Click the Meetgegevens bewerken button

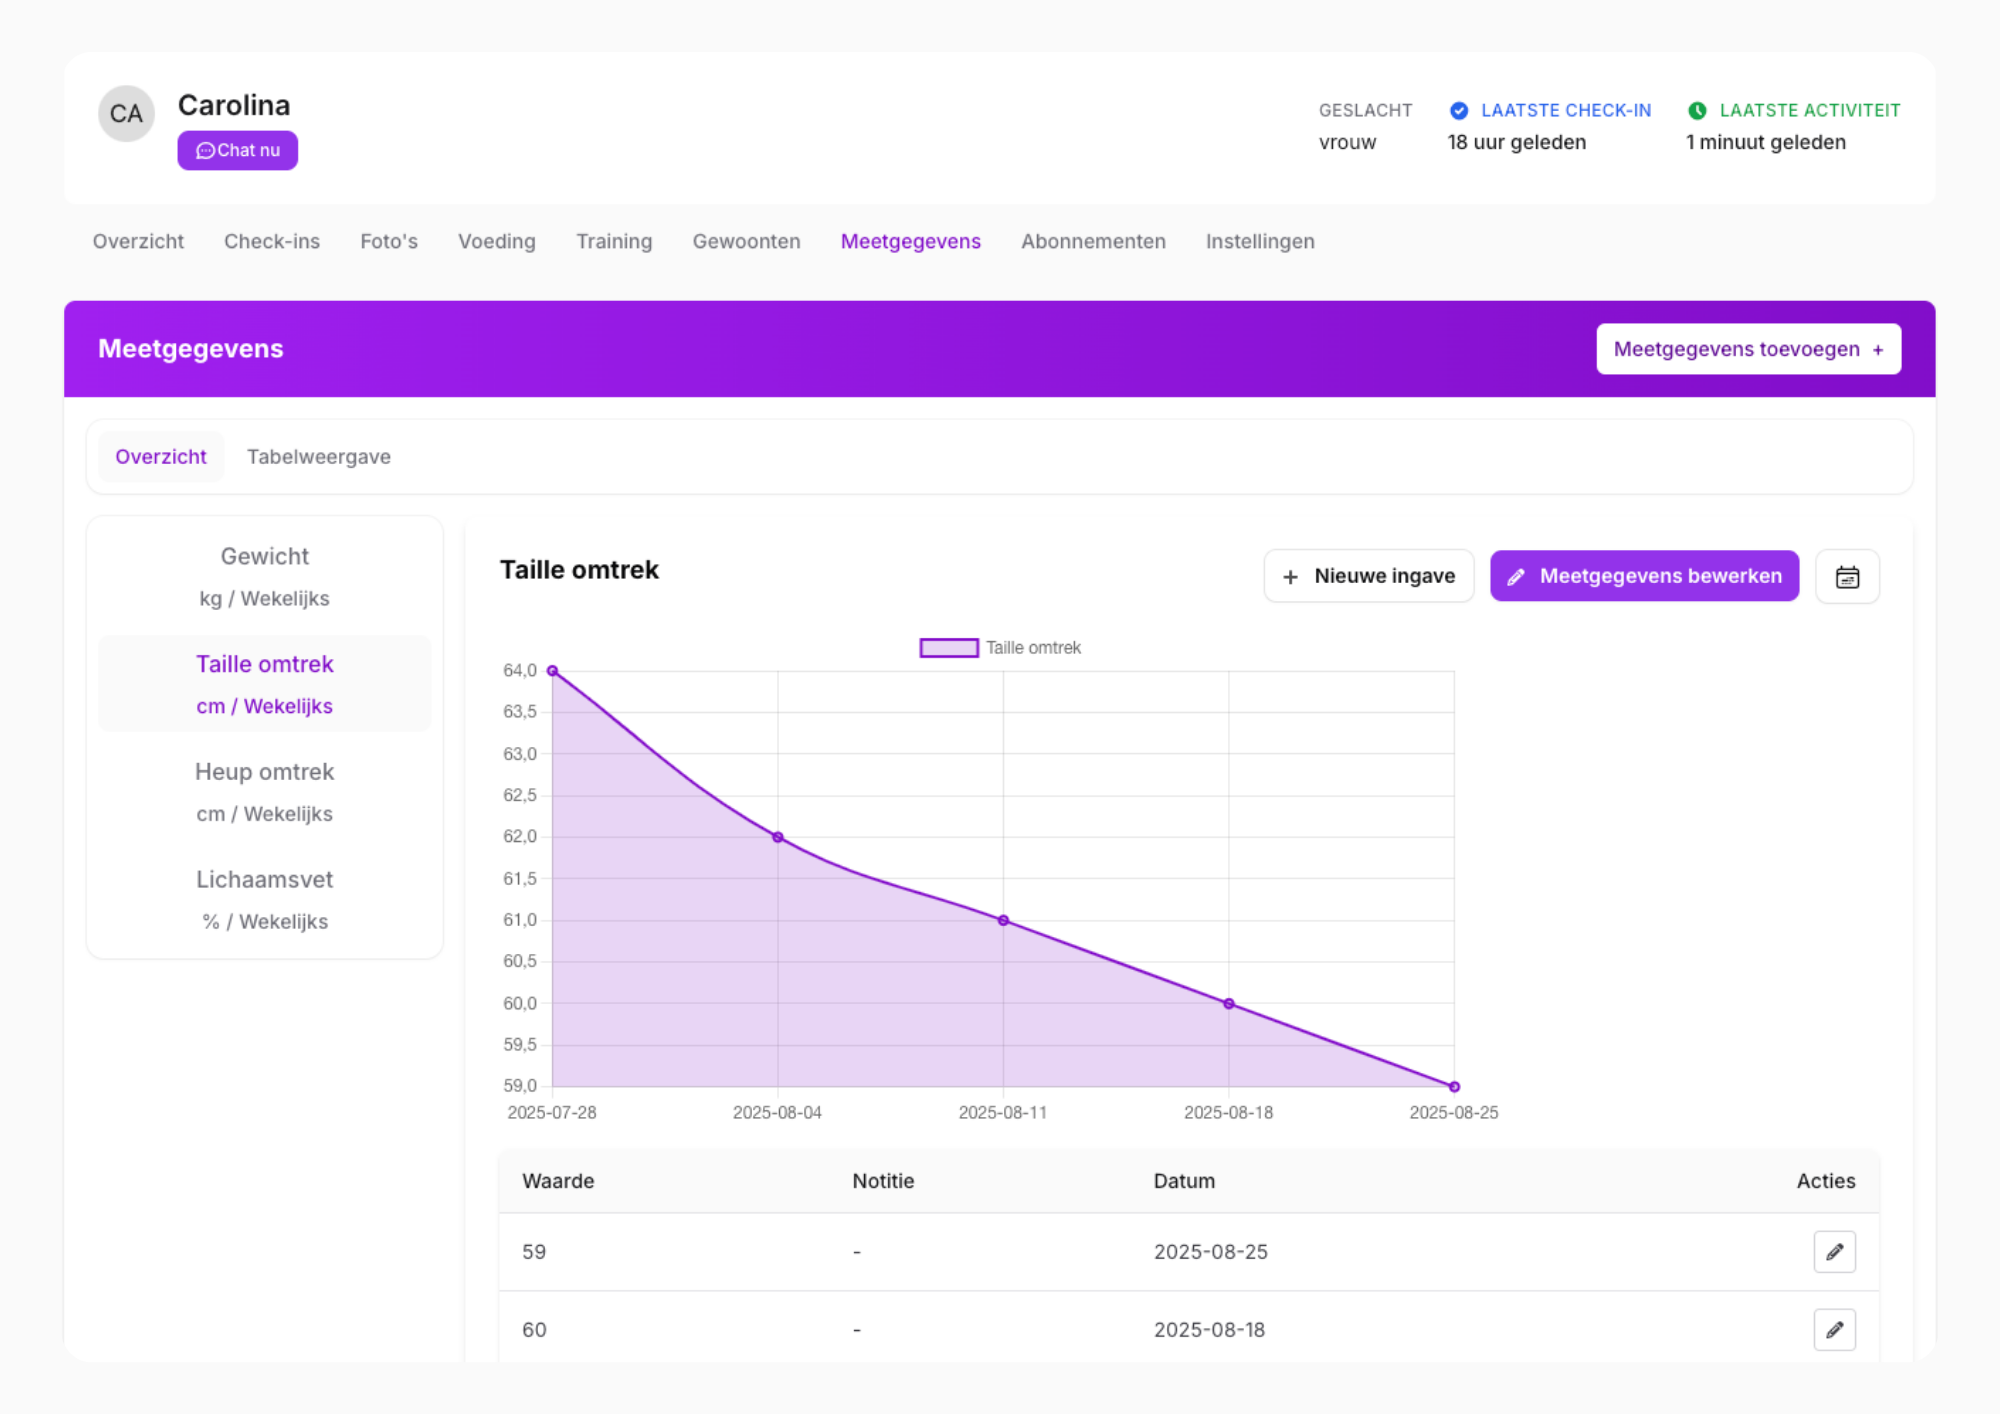pyautogui.click(x=1644, y=576)
